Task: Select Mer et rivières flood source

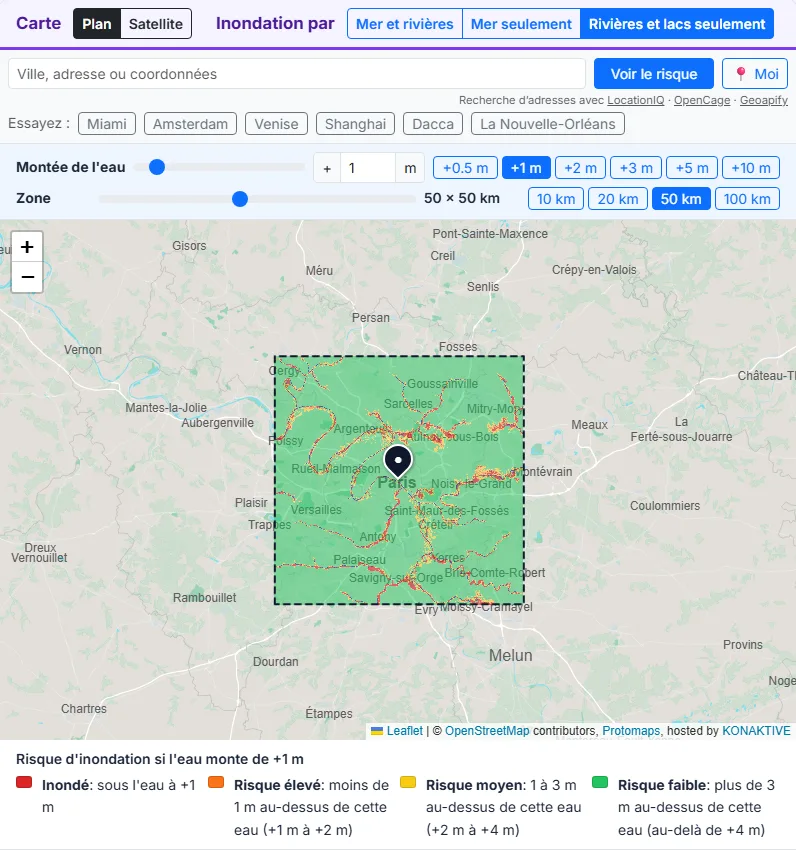Action: (405, 24)
